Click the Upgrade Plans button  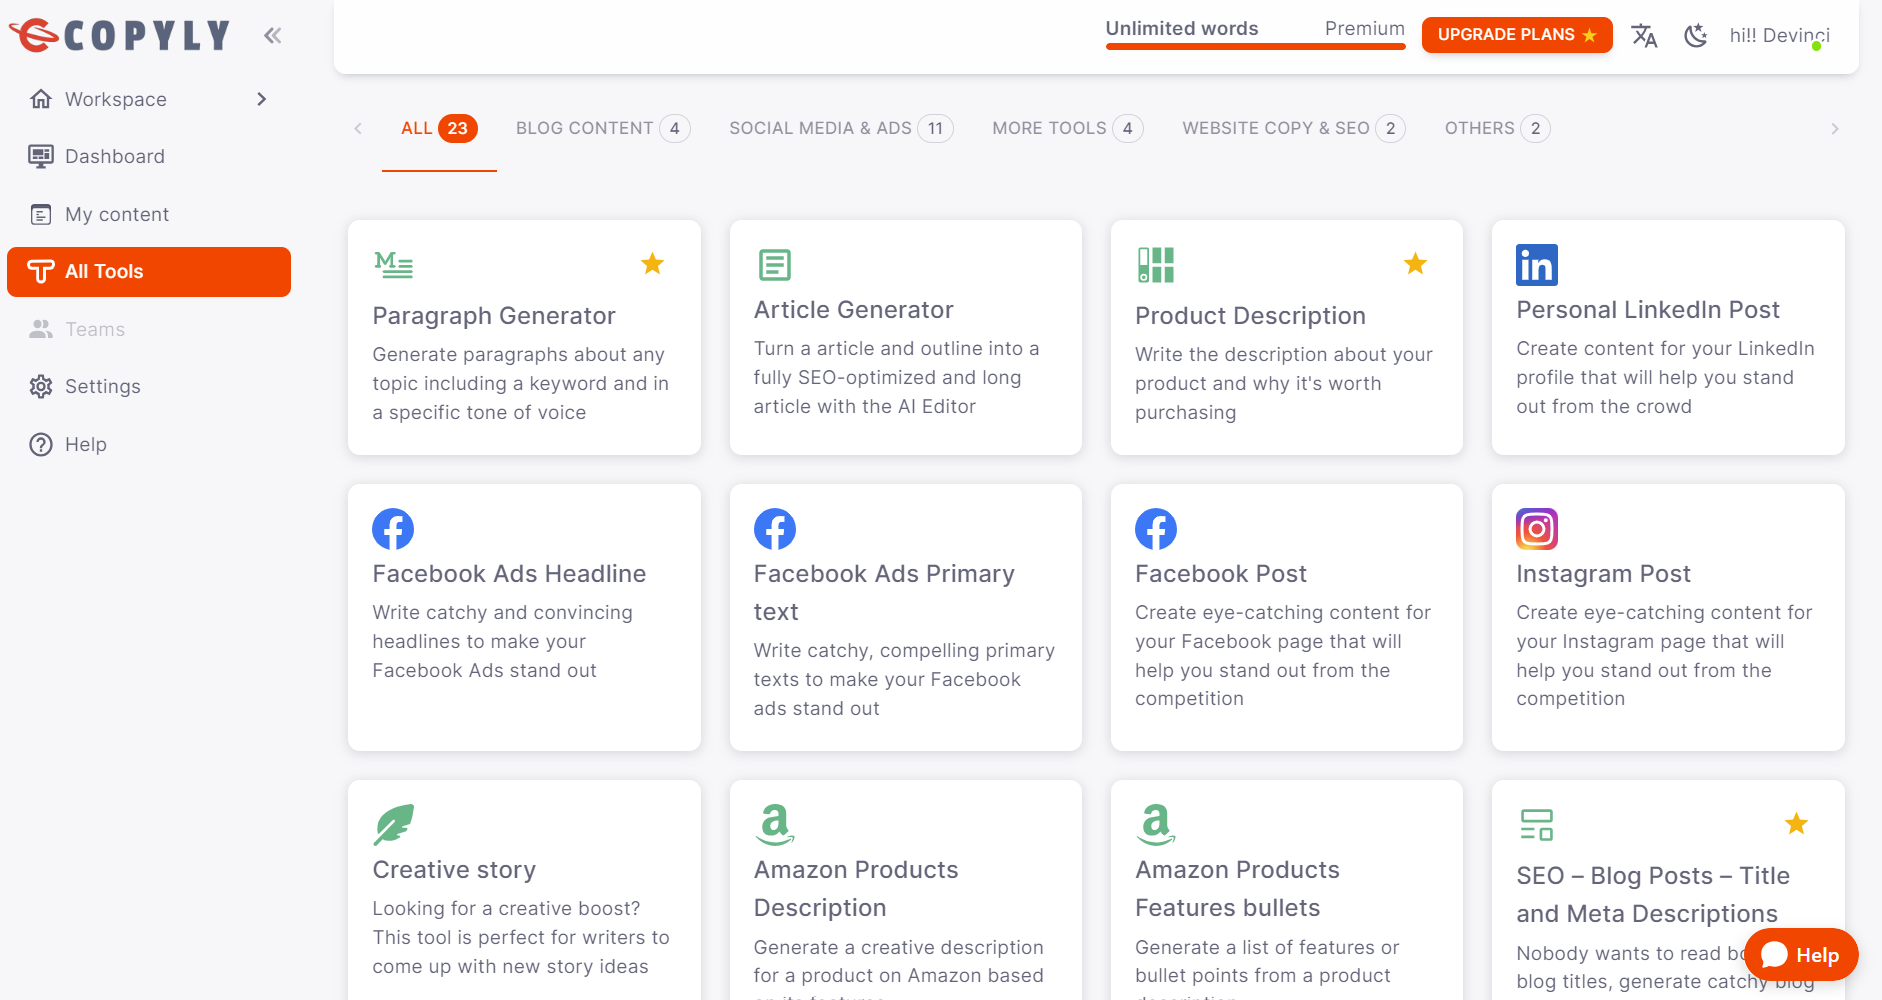[1517, 35]
